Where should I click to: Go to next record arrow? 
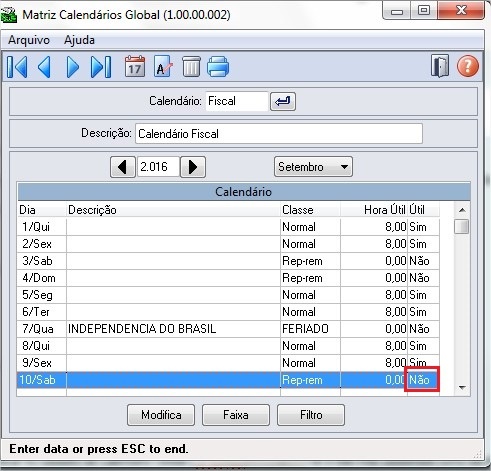(x=73, y=67)
